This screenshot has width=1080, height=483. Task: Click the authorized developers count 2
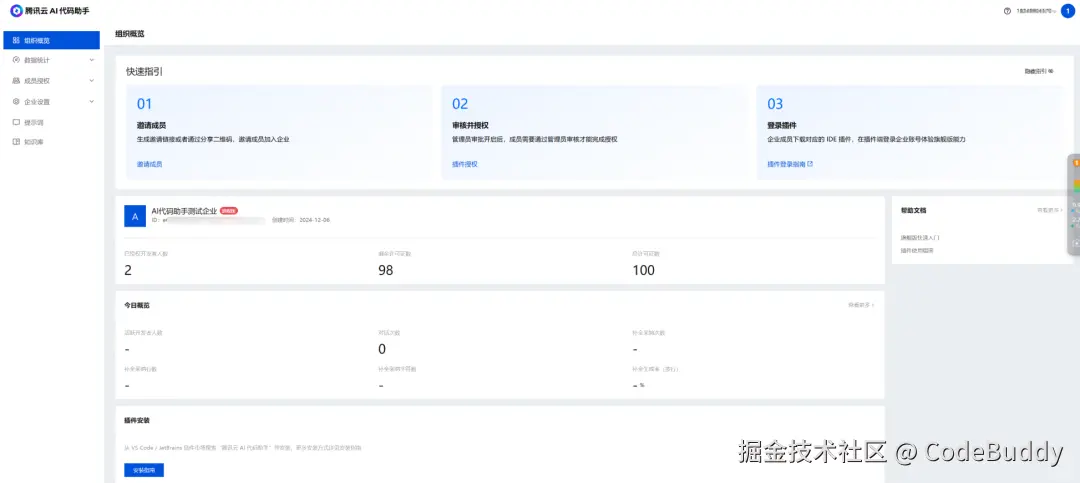pyautogui.click(x=128, y=271)
